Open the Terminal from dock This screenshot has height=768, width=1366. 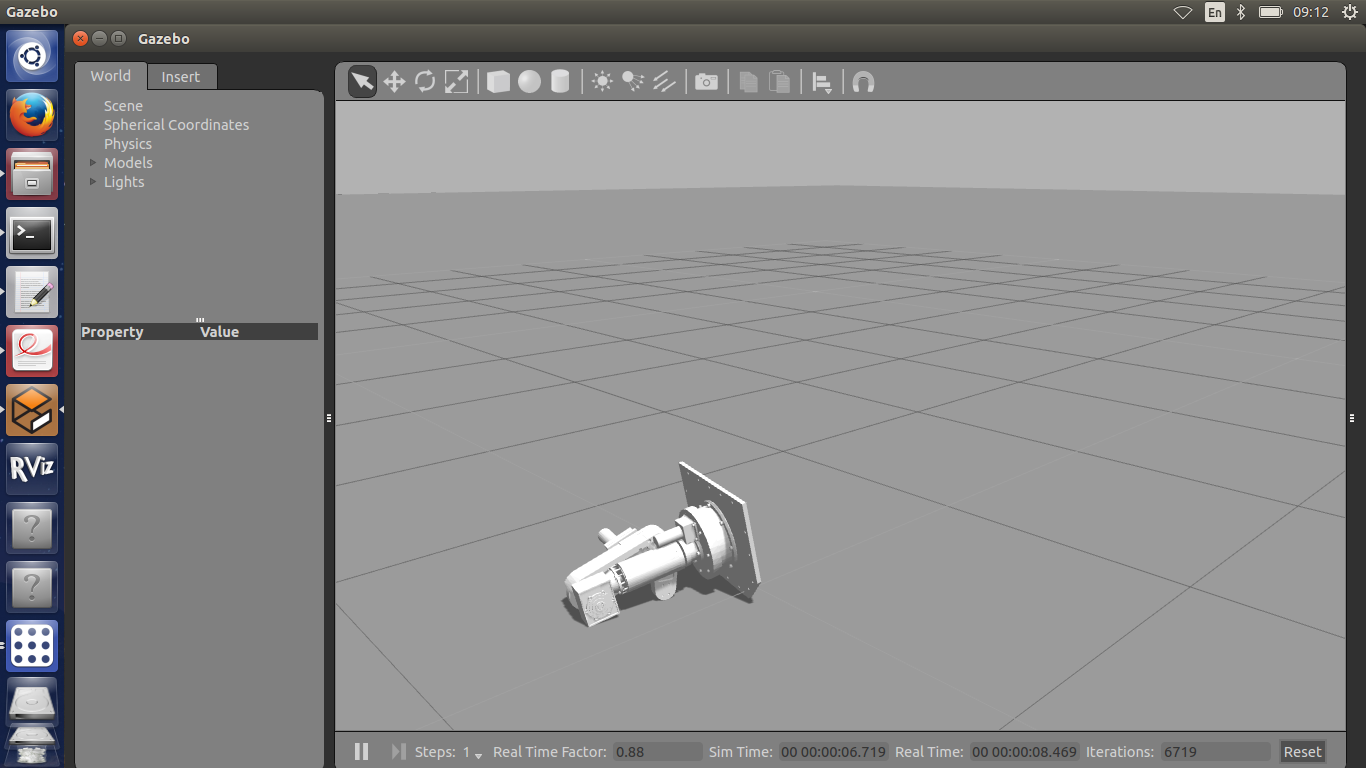32,233
